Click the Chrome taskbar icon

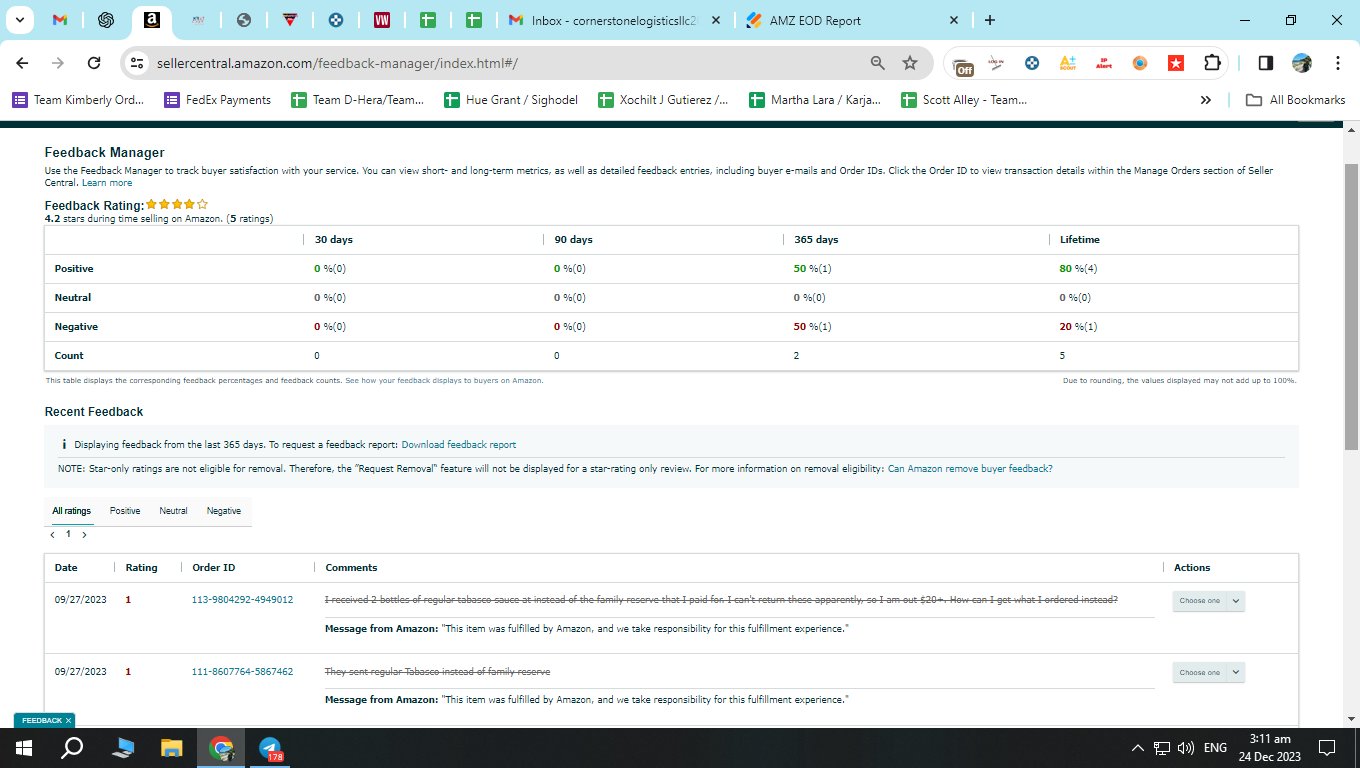pos(221,748)
